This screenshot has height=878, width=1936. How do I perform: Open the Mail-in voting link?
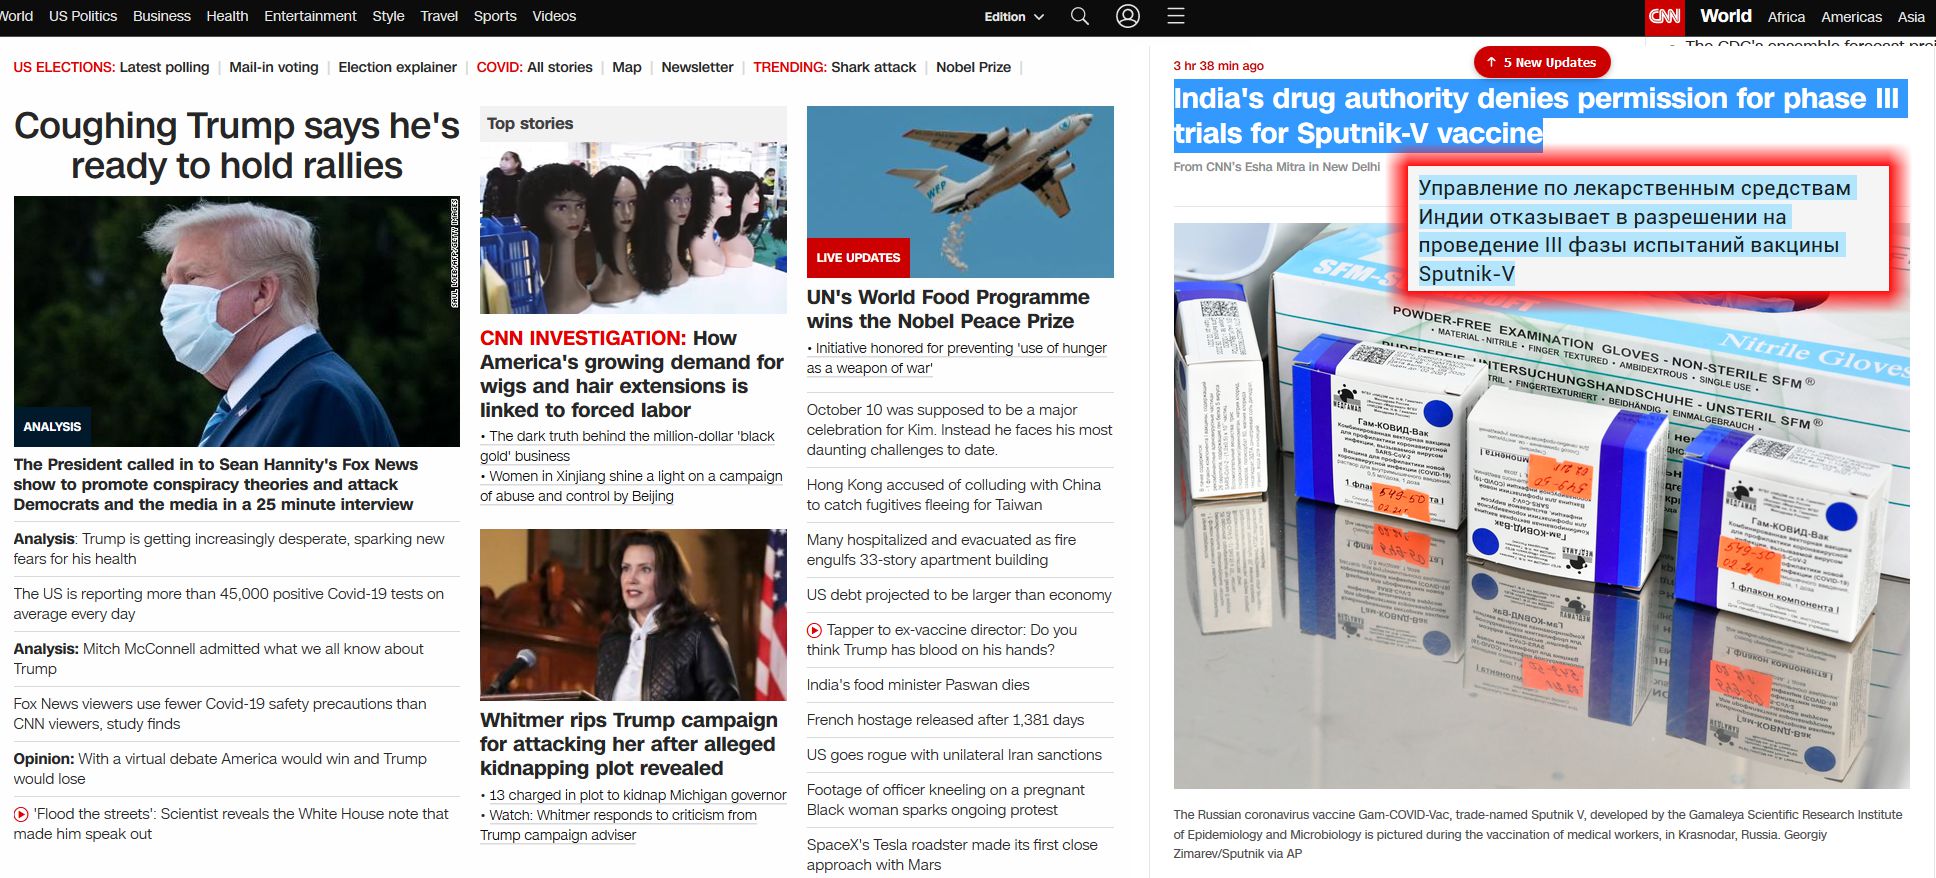(x=274, y=67)
